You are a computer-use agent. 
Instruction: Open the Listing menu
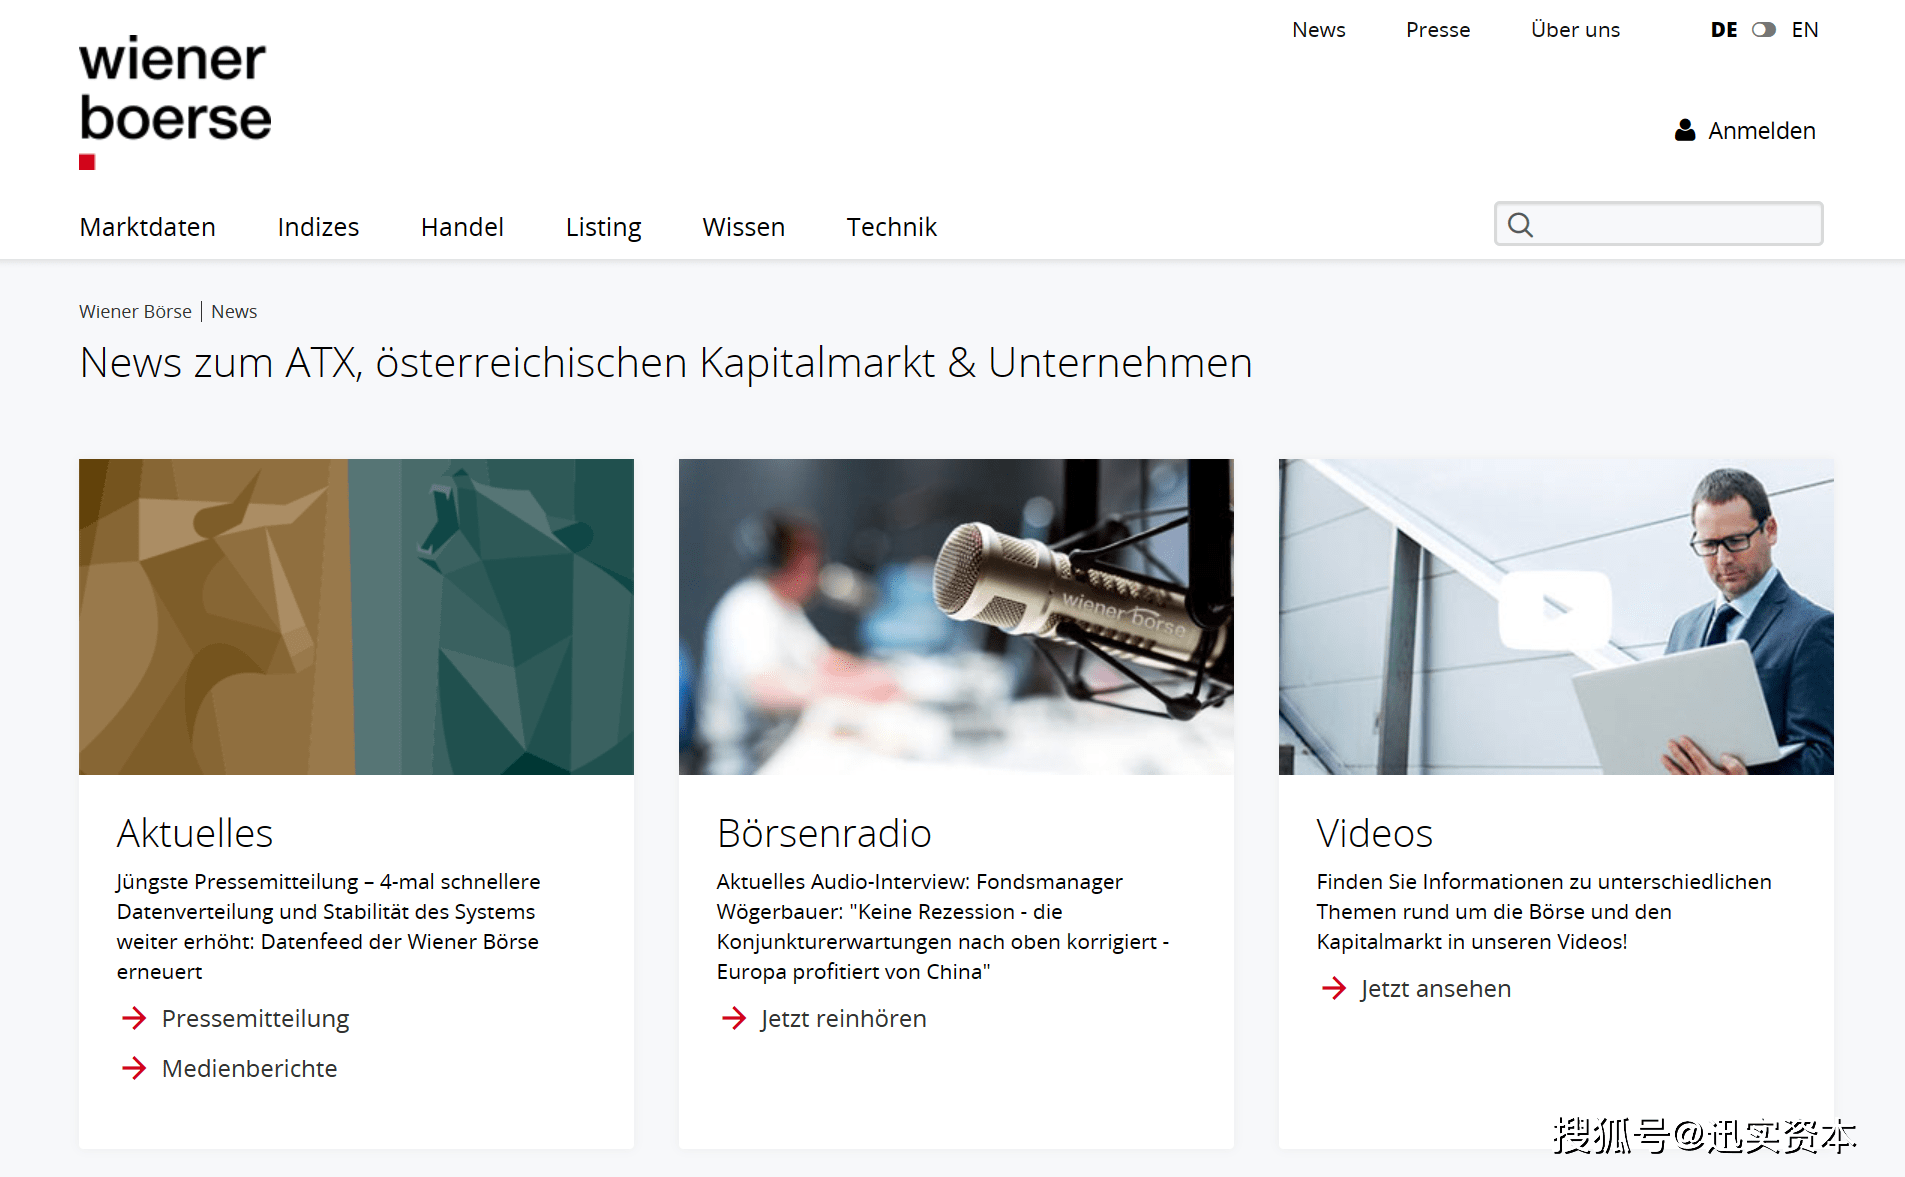point(603,227)
